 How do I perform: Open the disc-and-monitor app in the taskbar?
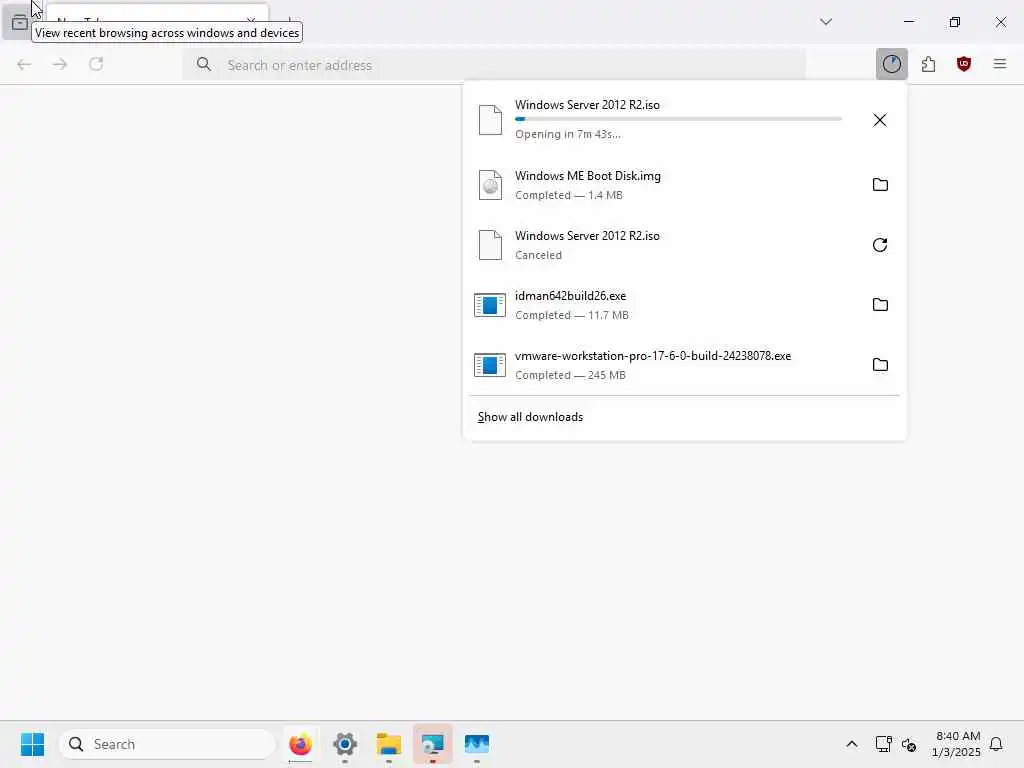tap(432, 744)
